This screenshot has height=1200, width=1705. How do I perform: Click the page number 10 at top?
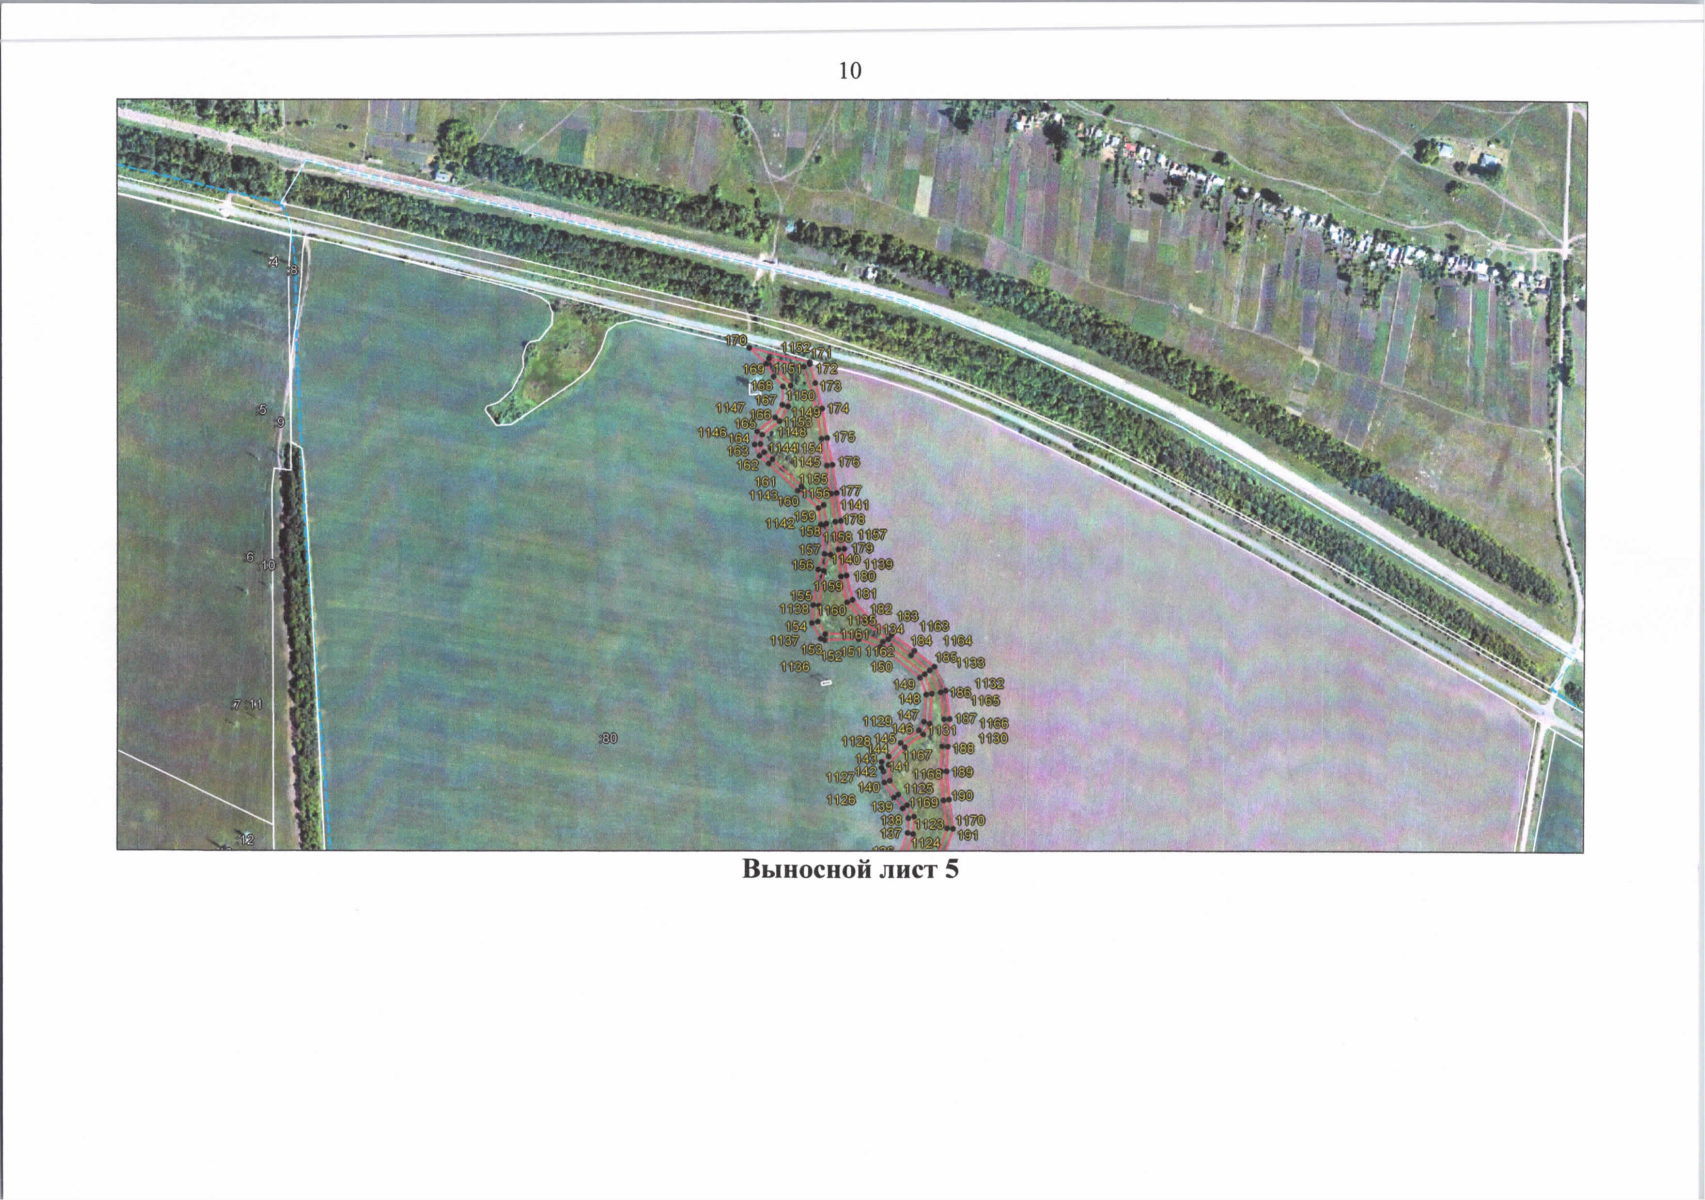[x=850, y=71]
